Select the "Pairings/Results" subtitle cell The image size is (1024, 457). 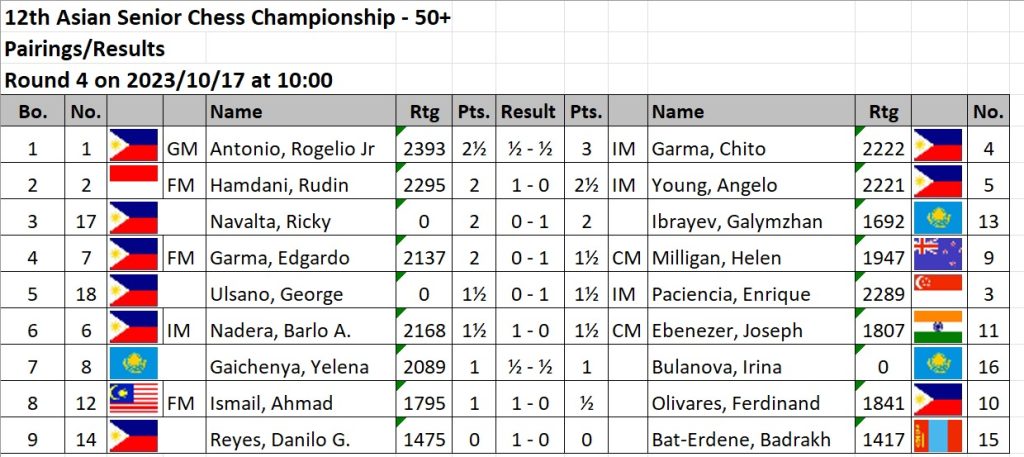point(85,49)
